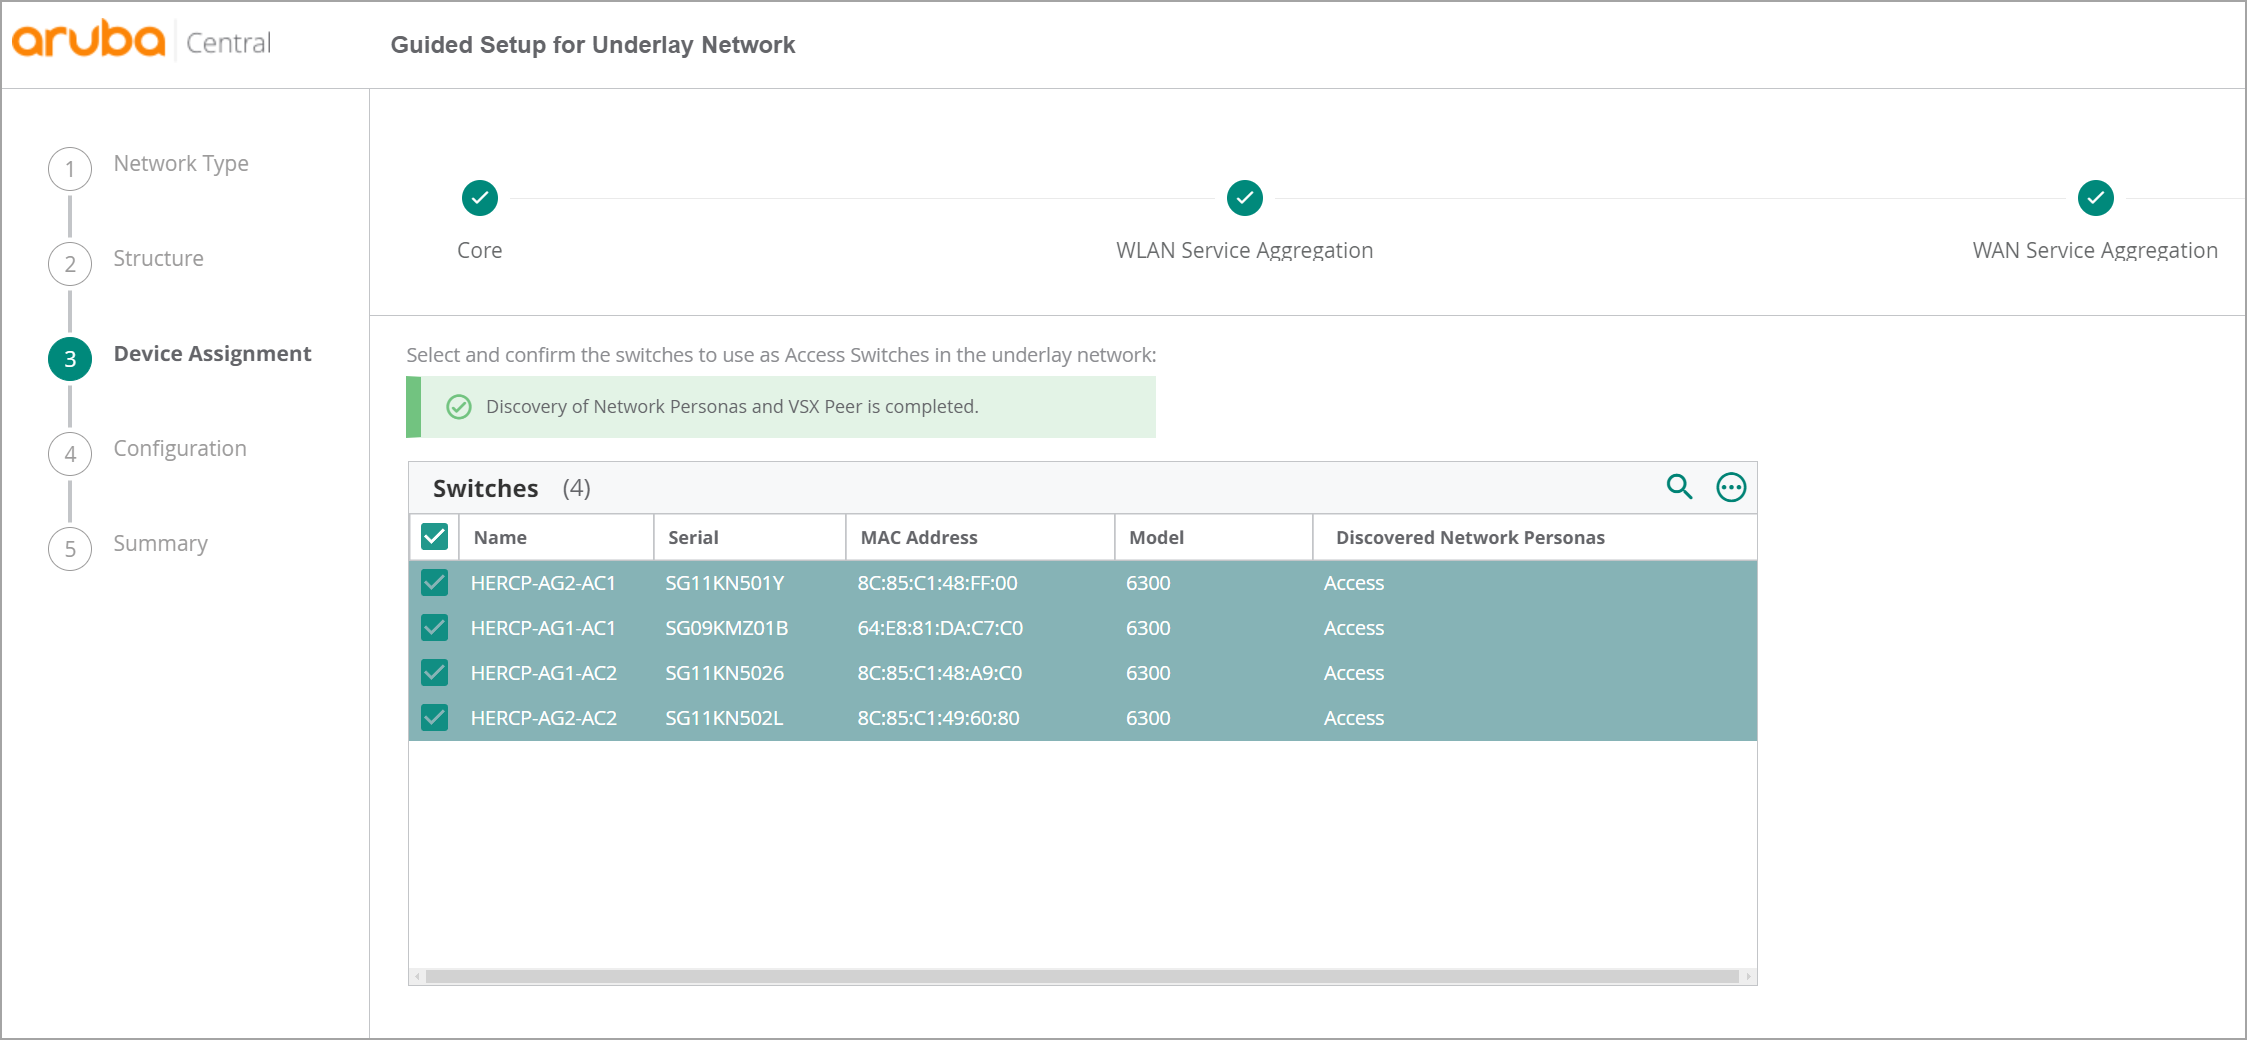Click the Aruba Central logo

tap(141, 41)
